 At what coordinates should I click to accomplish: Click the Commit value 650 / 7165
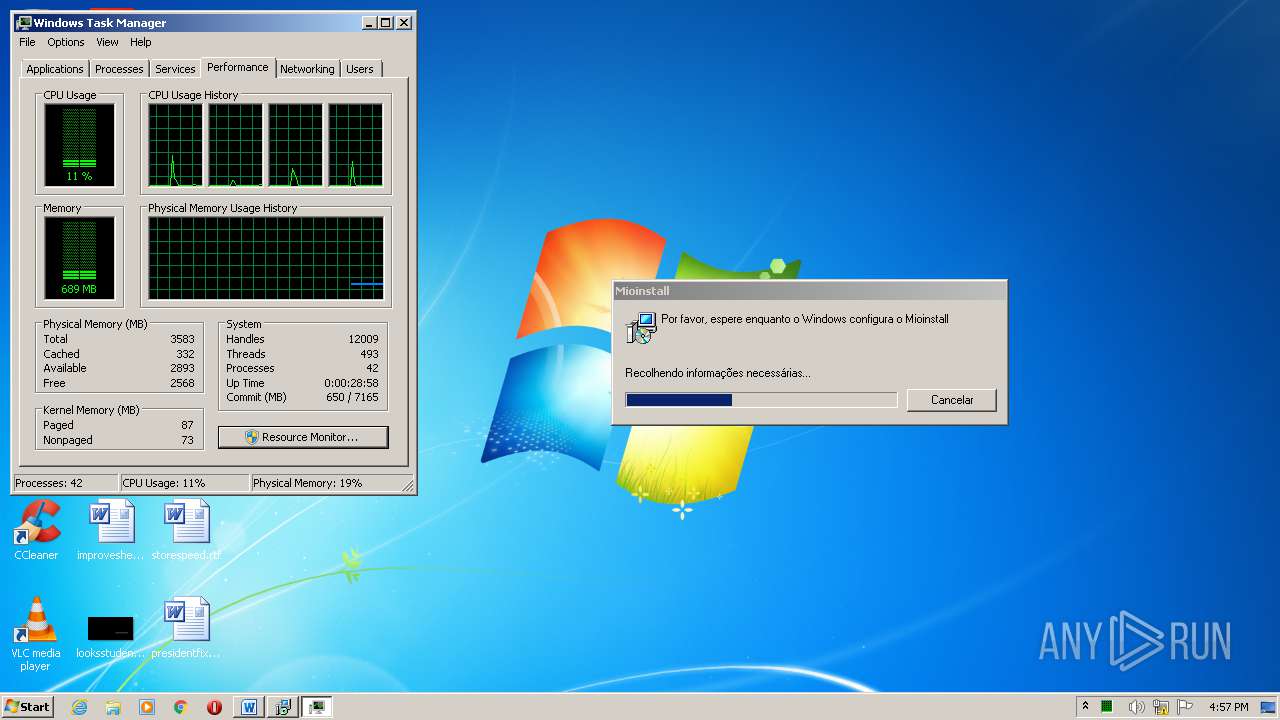[x=353, y=397]
